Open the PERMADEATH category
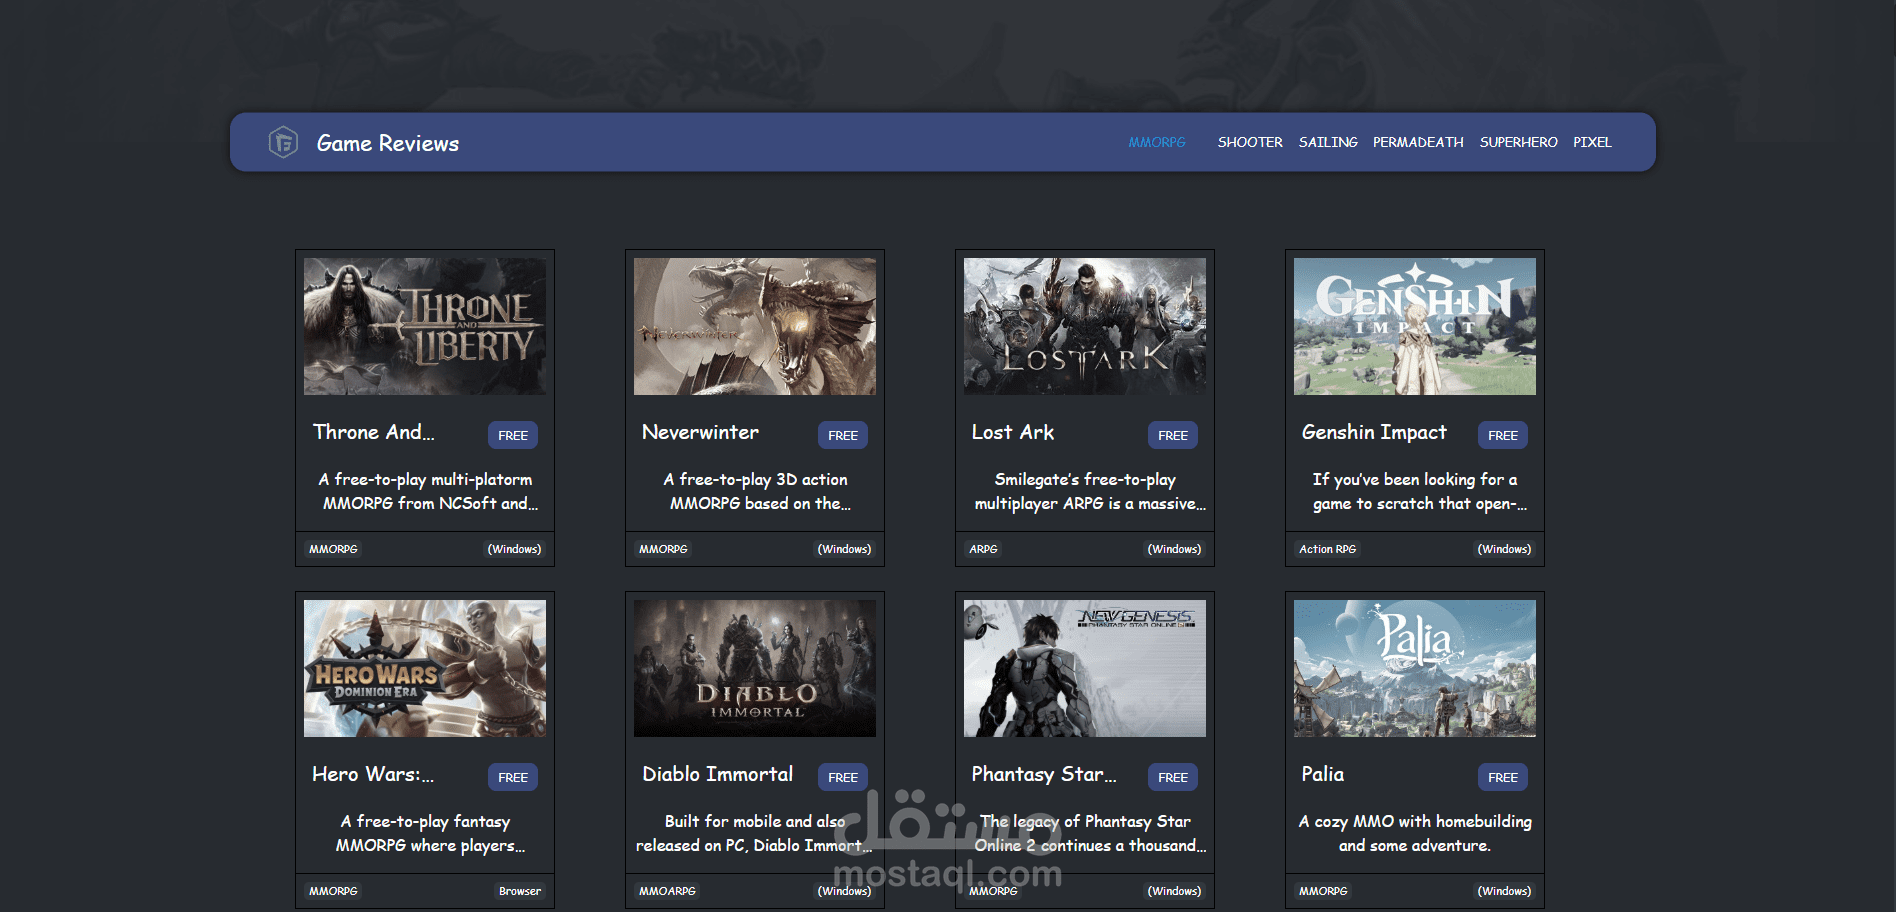1896x912 pixels. [1418, 142]
